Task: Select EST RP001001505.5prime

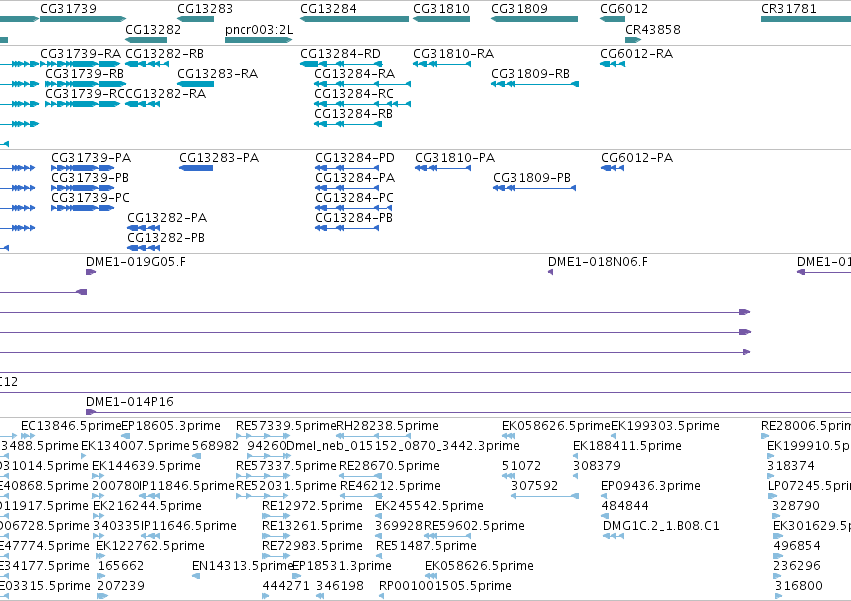Action: coord(382,596)
